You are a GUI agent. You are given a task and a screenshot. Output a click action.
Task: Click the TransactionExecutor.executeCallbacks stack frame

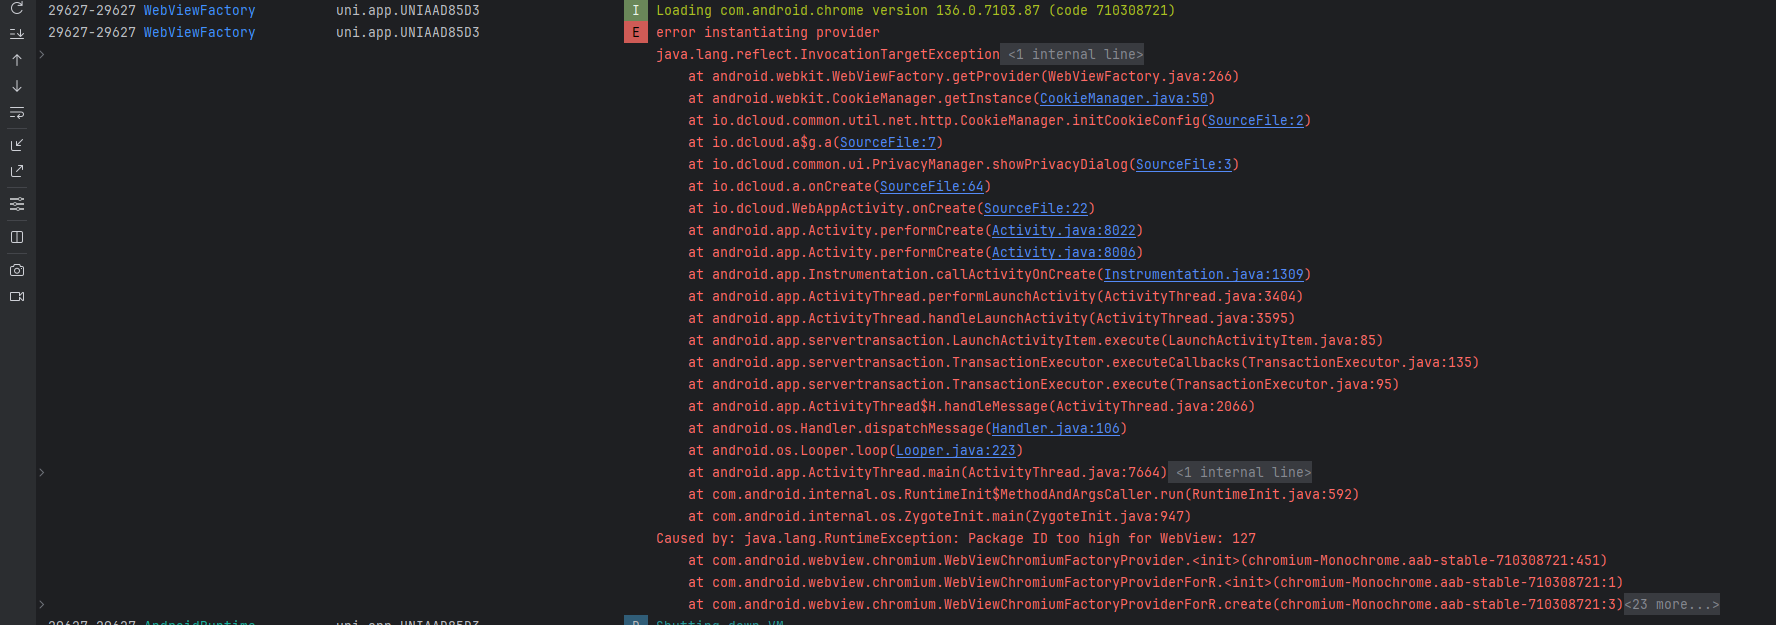tap(1084, 363)
